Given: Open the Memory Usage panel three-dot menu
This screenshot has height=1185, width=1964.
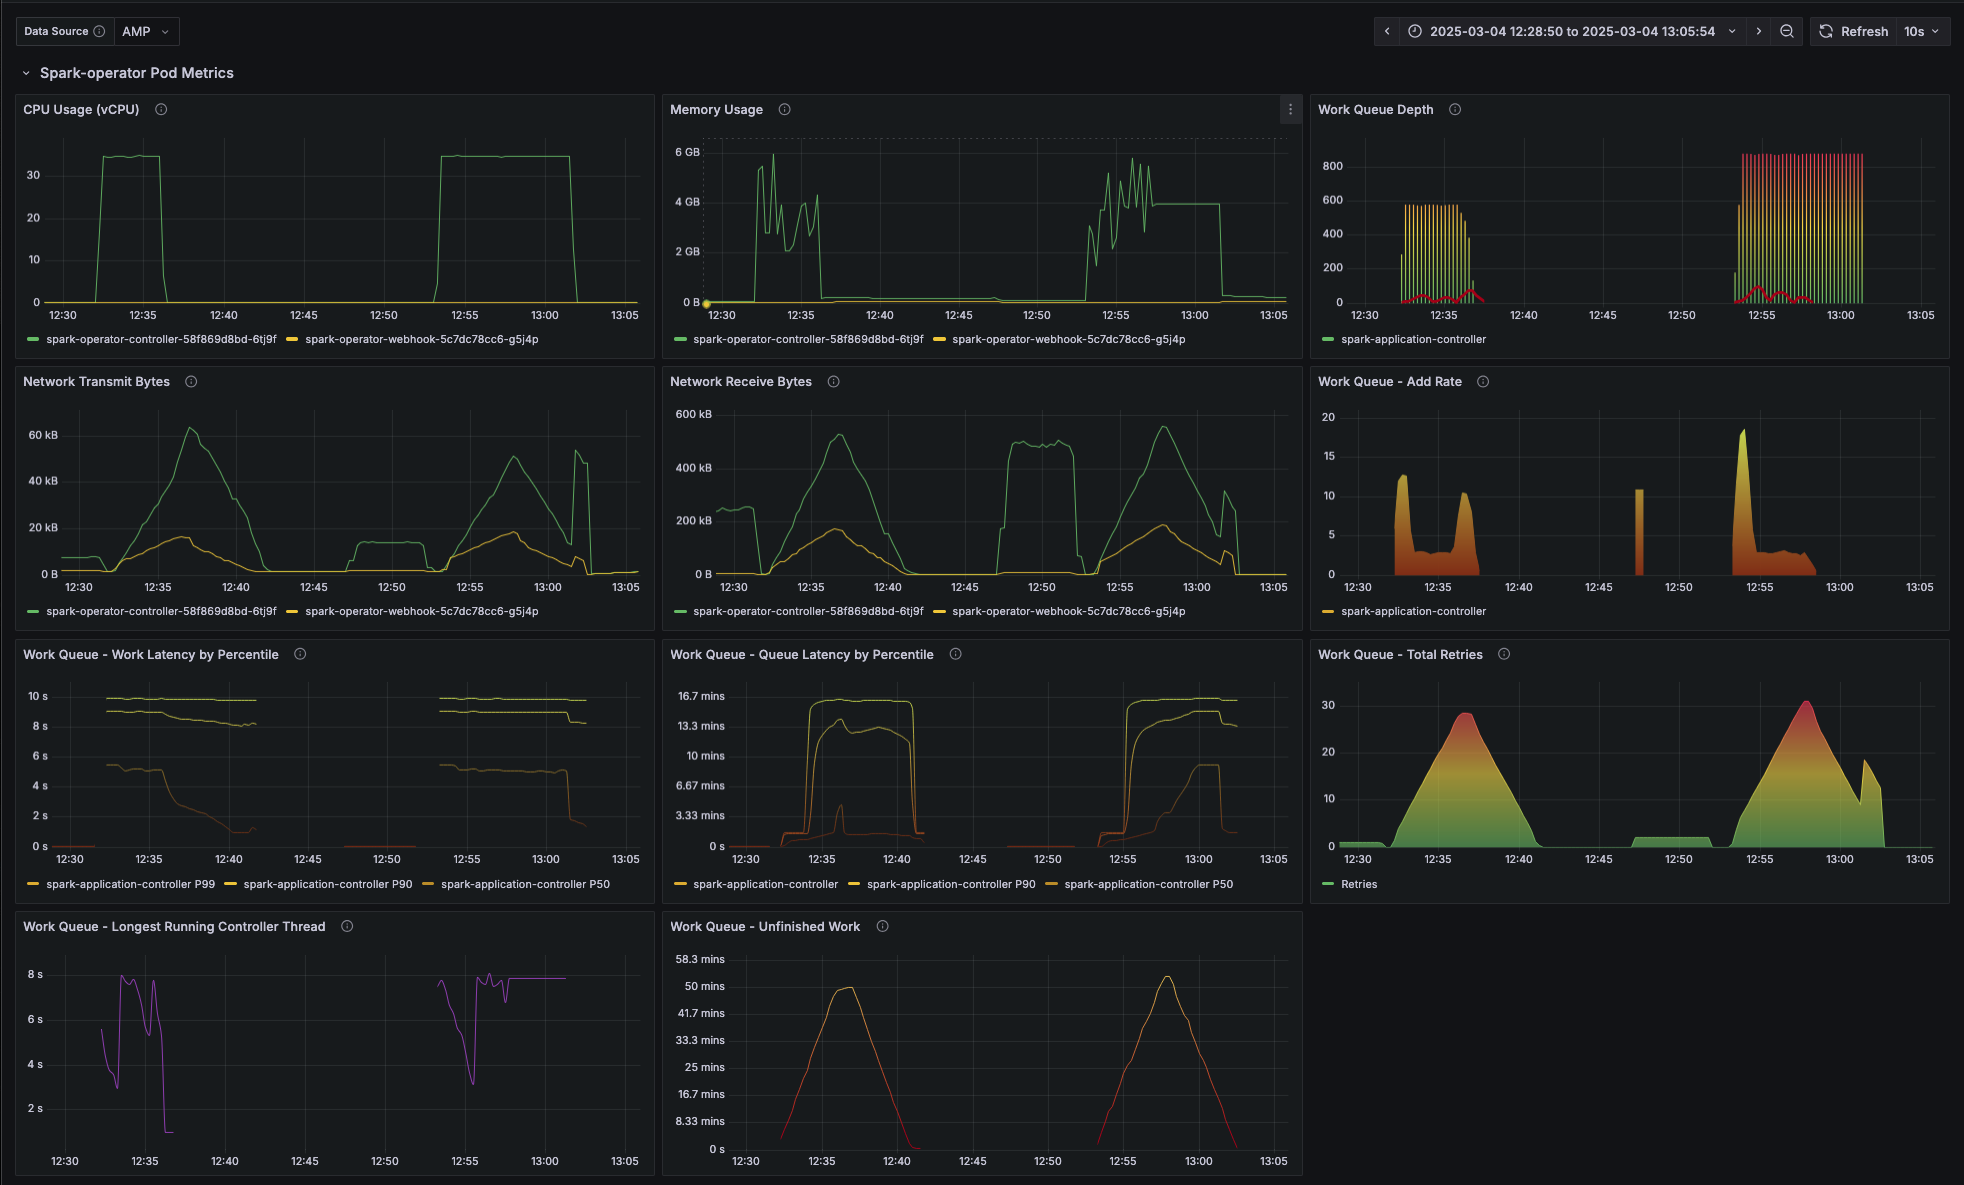Looking at the screenshot, I should click(x=1290, y=110).
